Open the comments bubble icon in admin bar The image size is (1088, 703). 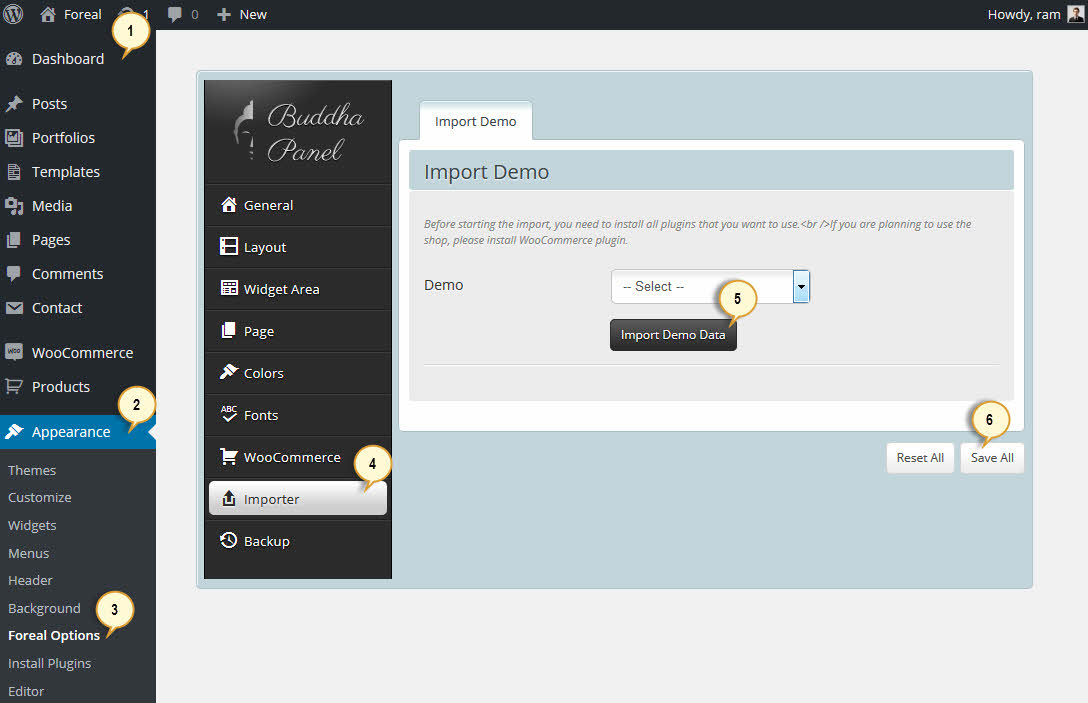pos(175,14)
